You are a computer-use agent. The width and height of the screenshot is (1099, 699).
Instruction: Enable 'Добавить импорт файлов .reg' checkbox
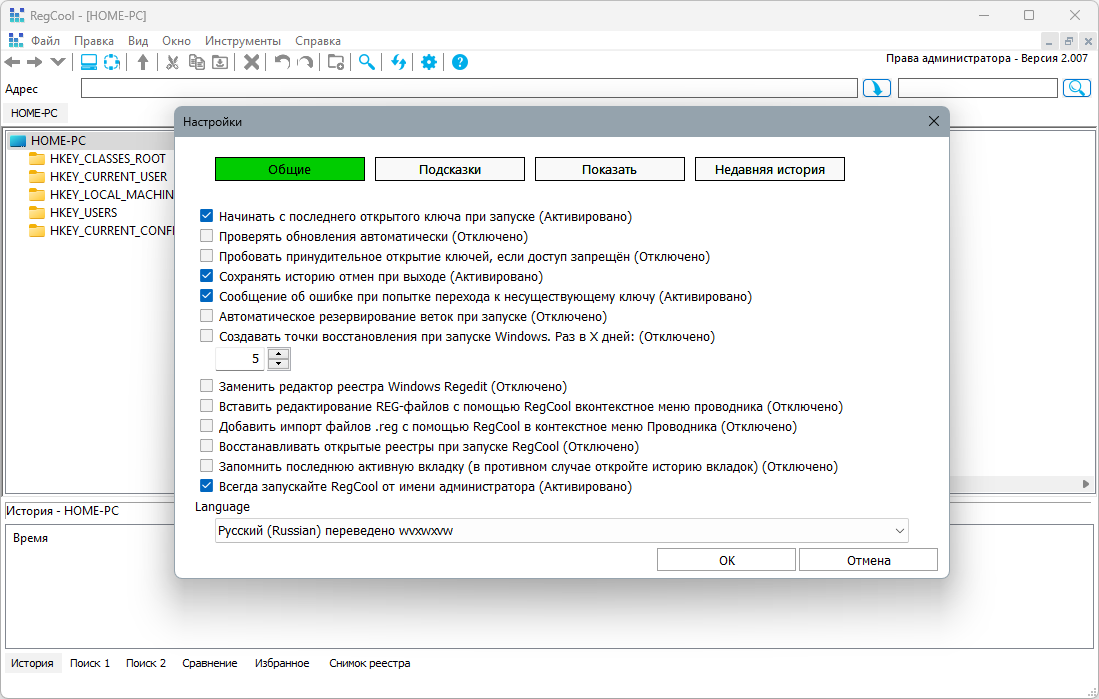click(206, 426)
